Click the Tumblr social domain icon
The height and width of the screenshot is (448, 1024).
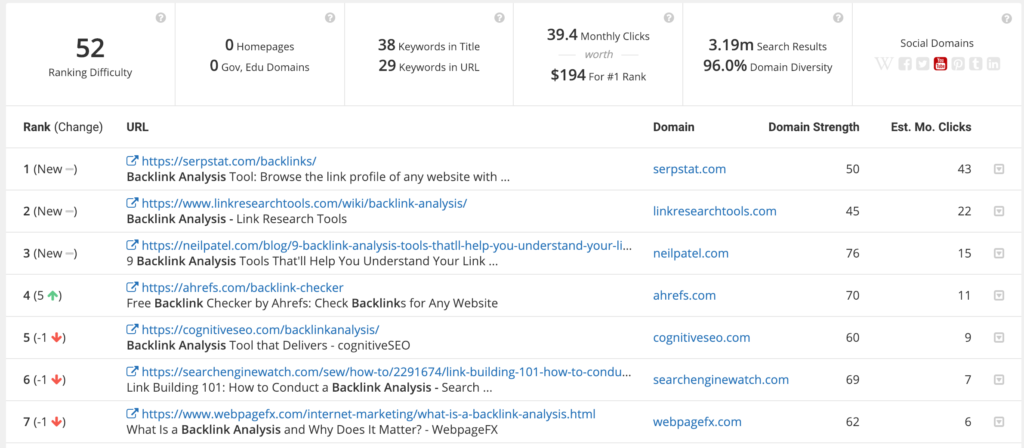click(976, 64)
